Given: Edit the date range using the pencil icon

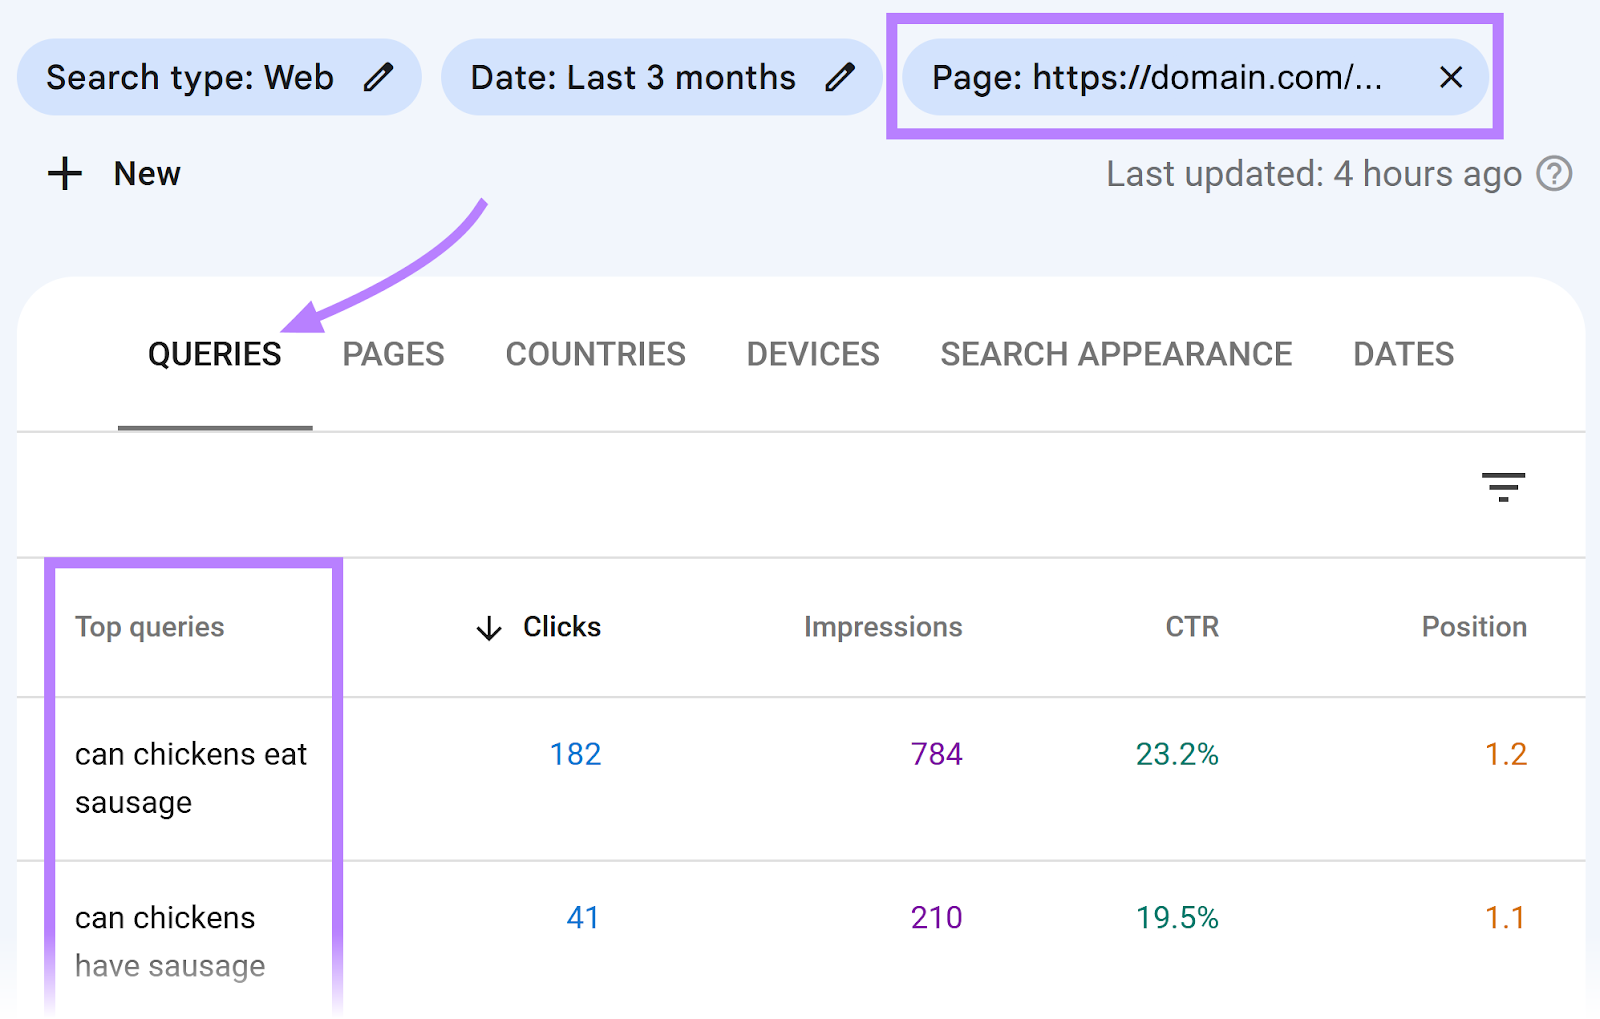Looking at the screenshot, I should click(x=843, y=77).
